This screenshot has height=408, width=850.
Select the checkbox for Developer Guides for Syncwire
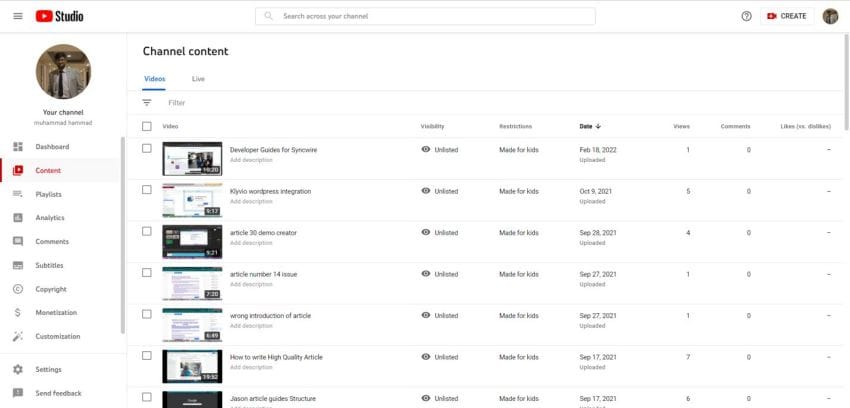point(147,148)
